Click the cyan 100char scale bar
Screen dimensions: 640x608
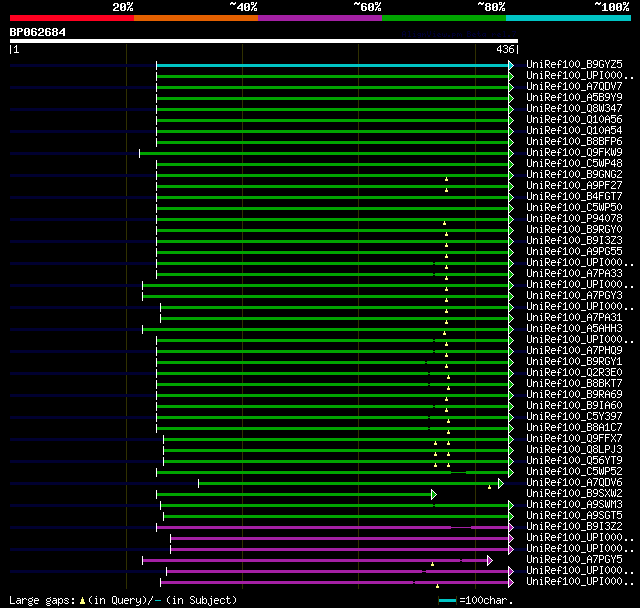tap(447, 600)
